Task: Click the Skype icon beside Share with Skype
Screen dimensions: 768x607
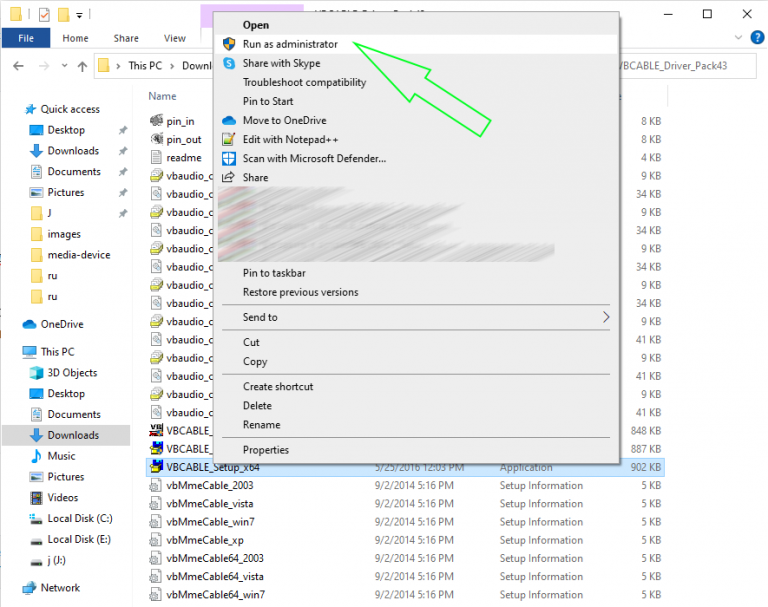Action: tap(228, 63)
